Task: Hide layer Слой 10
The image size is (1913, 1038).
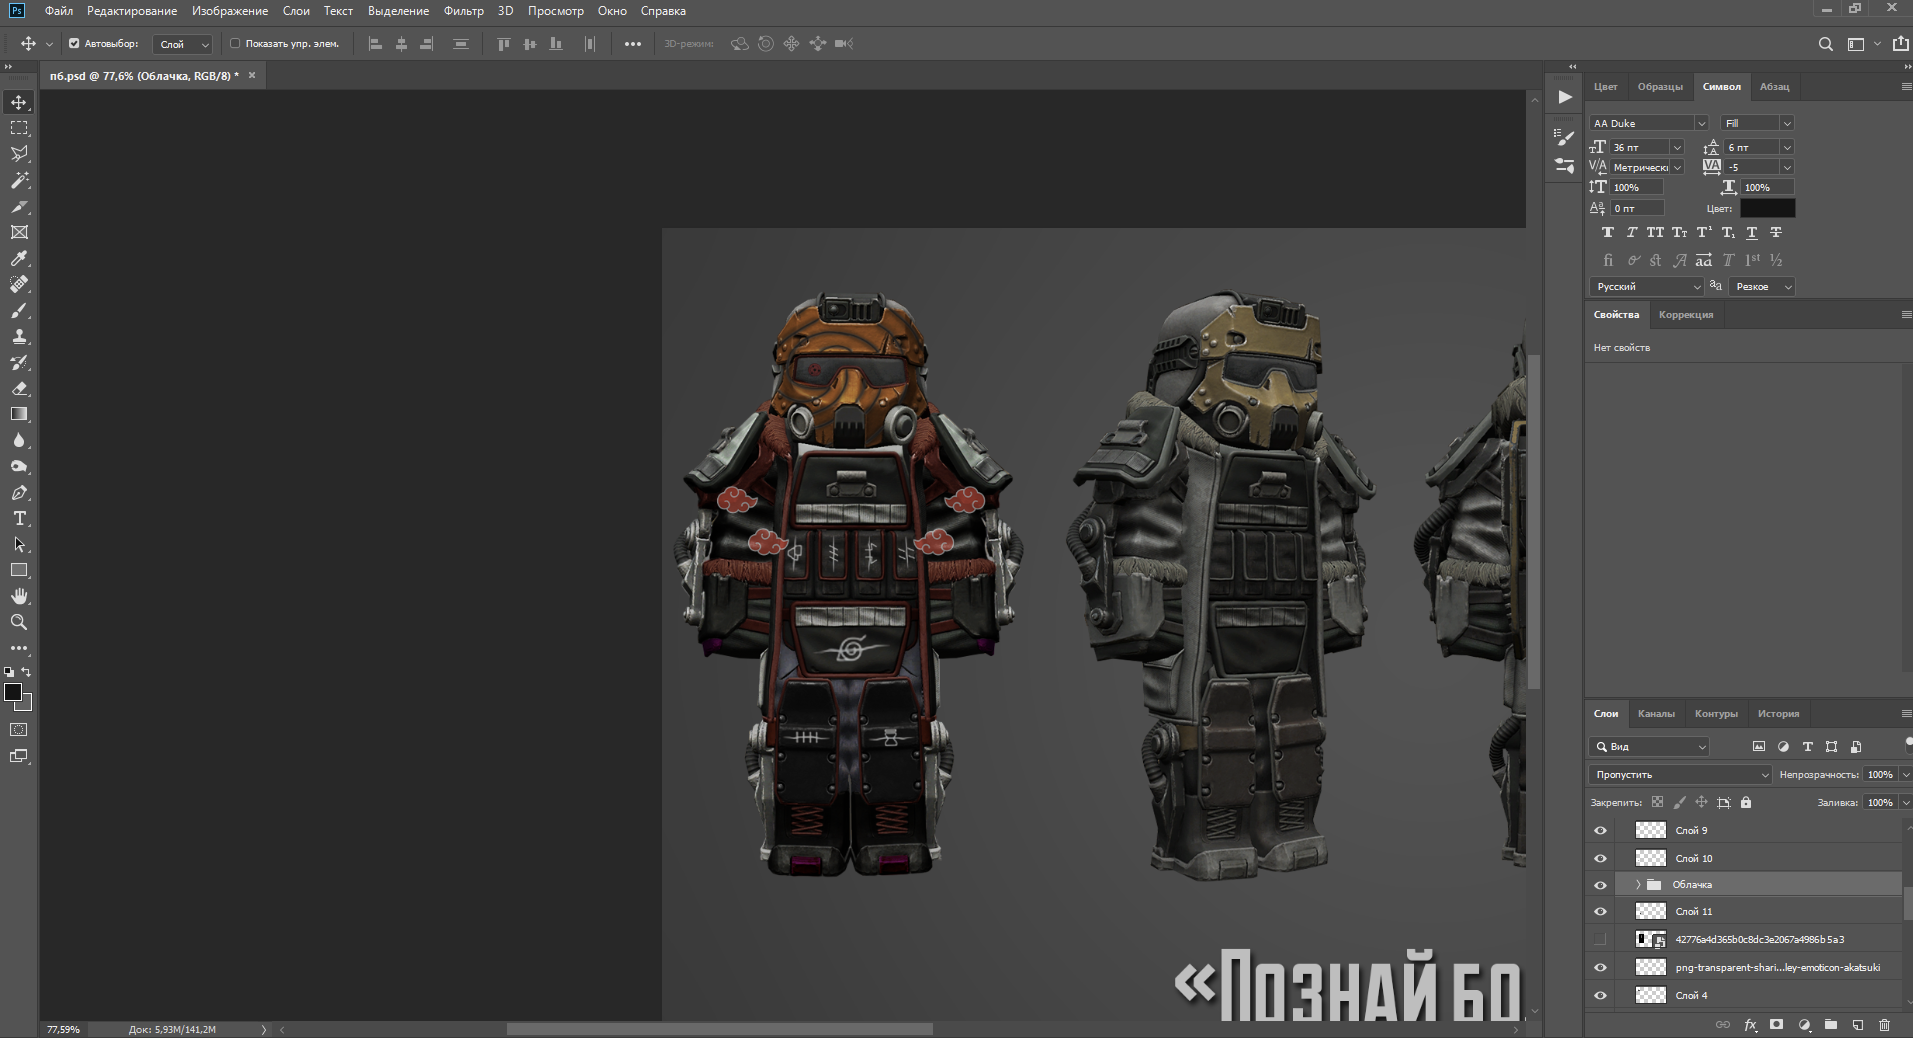Action: [x=1600, y=858]
